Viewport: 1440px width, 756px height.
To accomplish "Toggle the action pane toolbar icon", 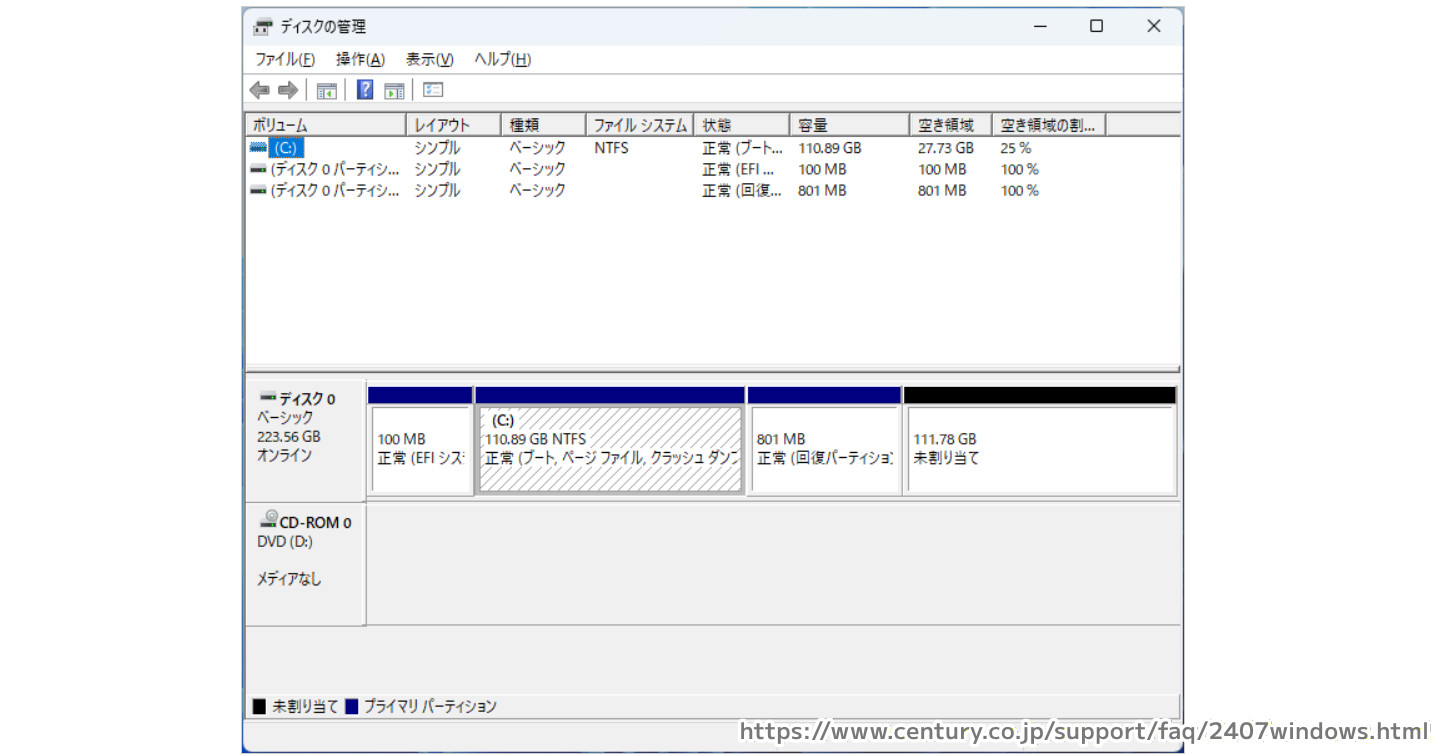I will click(394, 91).
